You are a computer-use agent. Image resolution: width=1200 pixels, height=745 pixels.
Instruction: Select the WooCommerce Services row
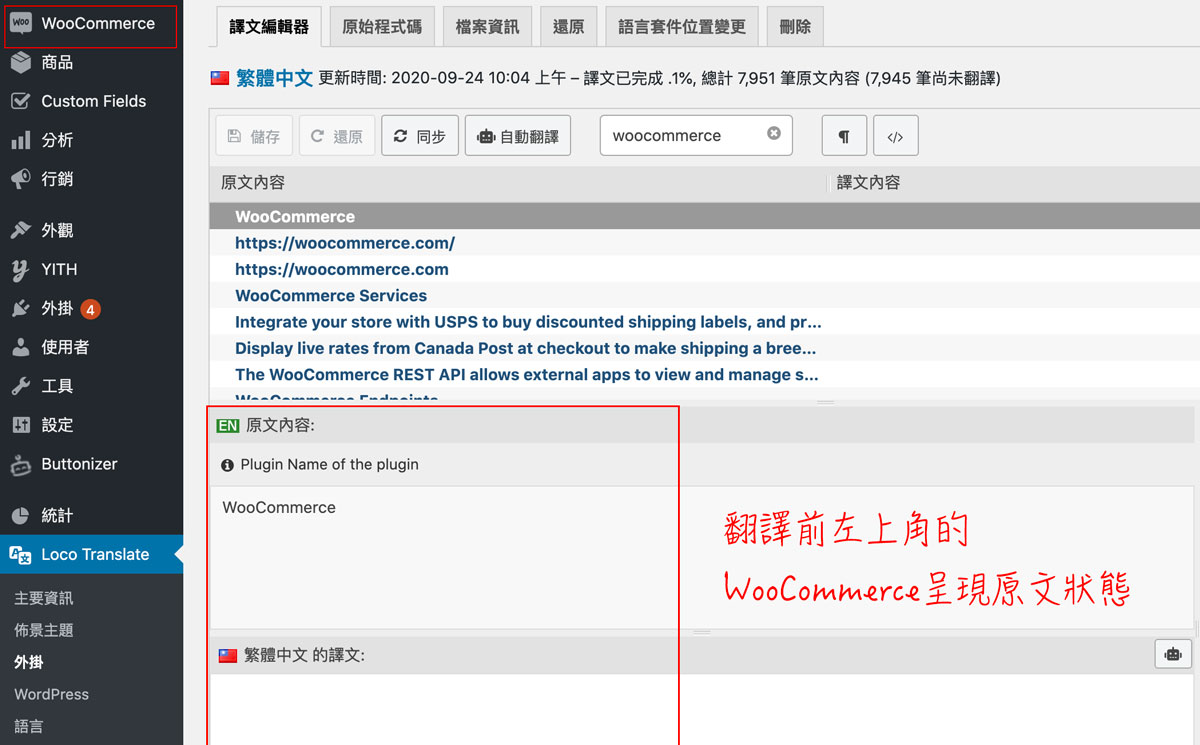click(704, 295)
